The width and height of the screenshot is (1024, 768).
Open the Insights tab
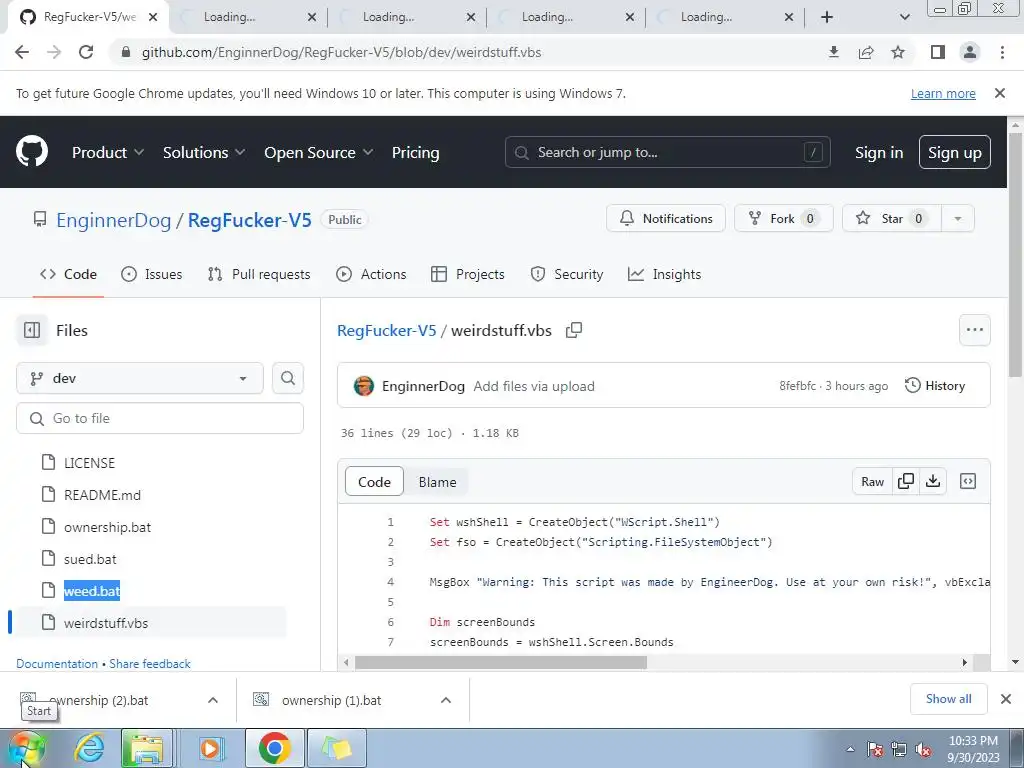tap(664, 274)
